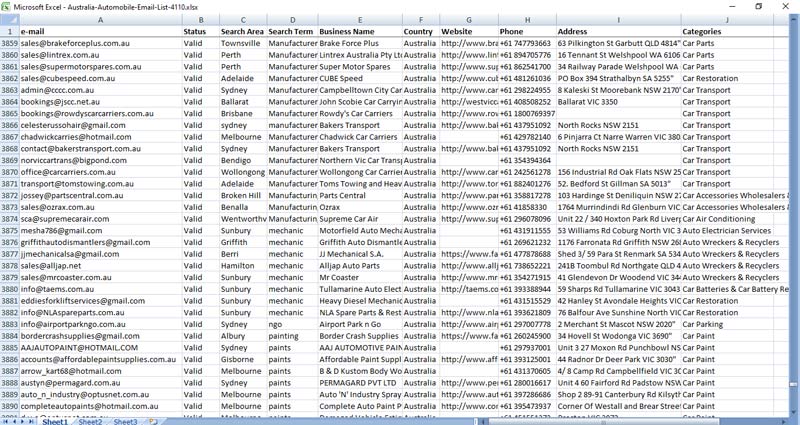Viewport: 800px width, 425px height.
Task: Click the 'Search Area' header cell
Action: (x=243, y=32)
